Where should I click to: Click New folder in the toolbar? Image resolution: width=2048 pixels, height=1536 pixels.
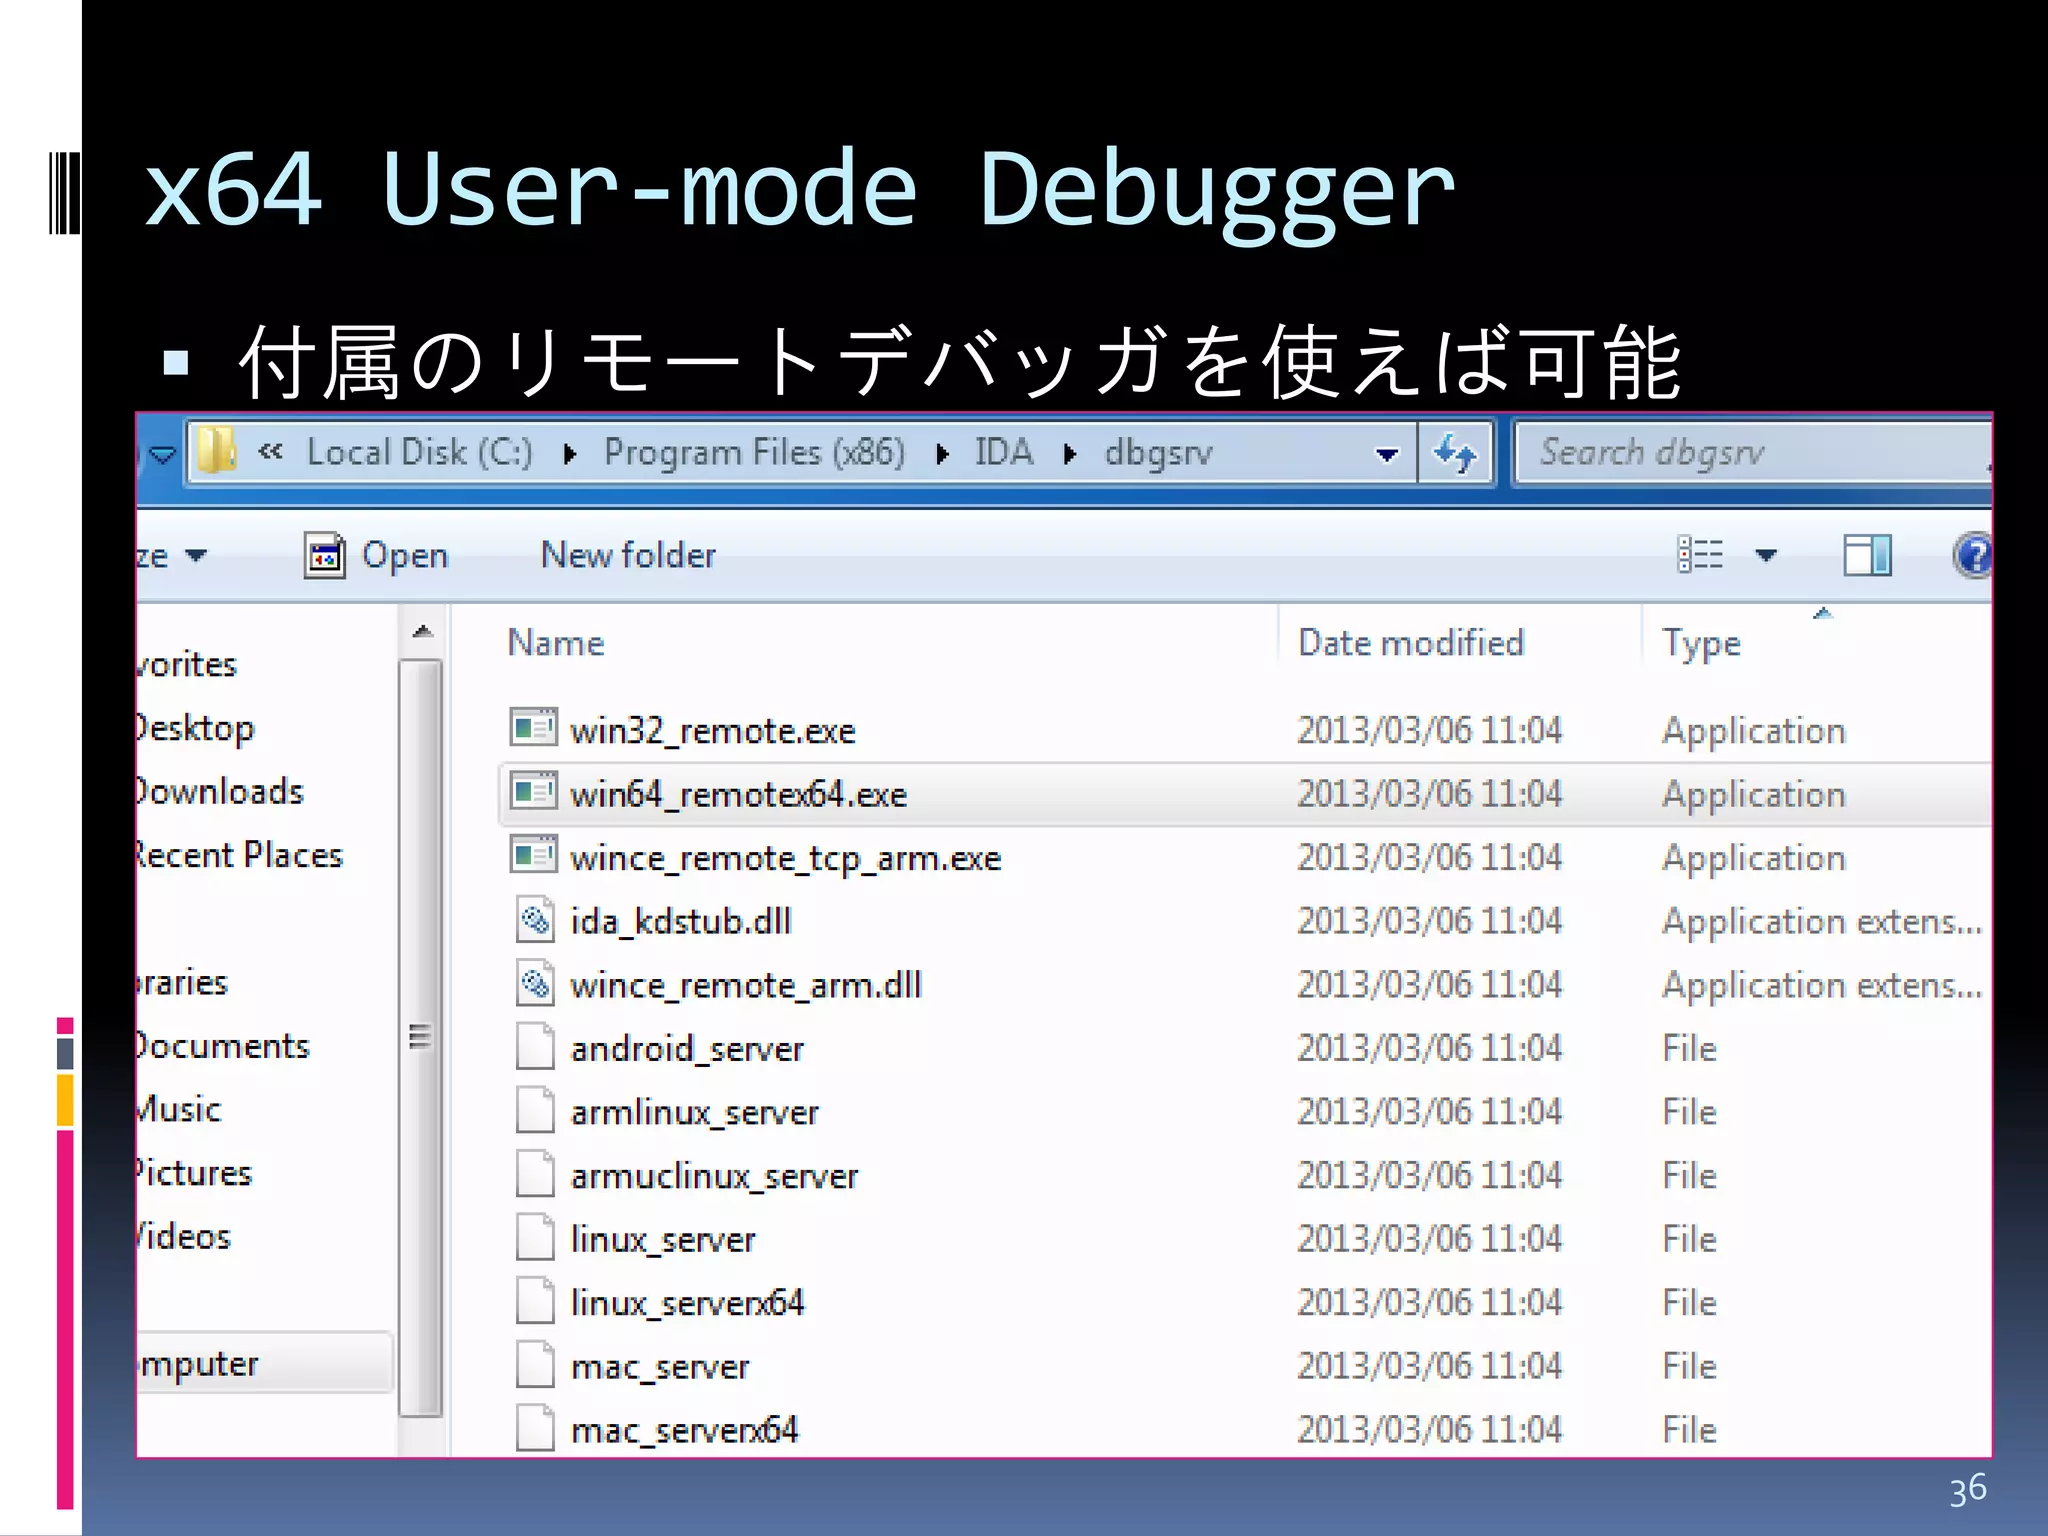pos(628,555)
